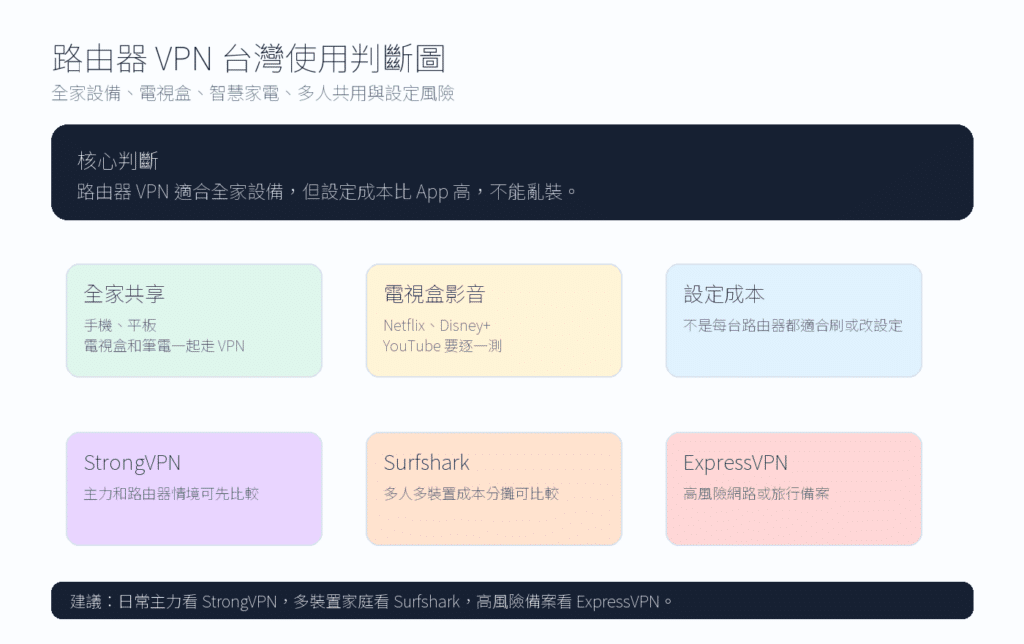Image resolution: width=1024 pixels, height=644 pixels.
Task: Select the sentence 路由器 VPN 適合全家設備
Action: 327,192
